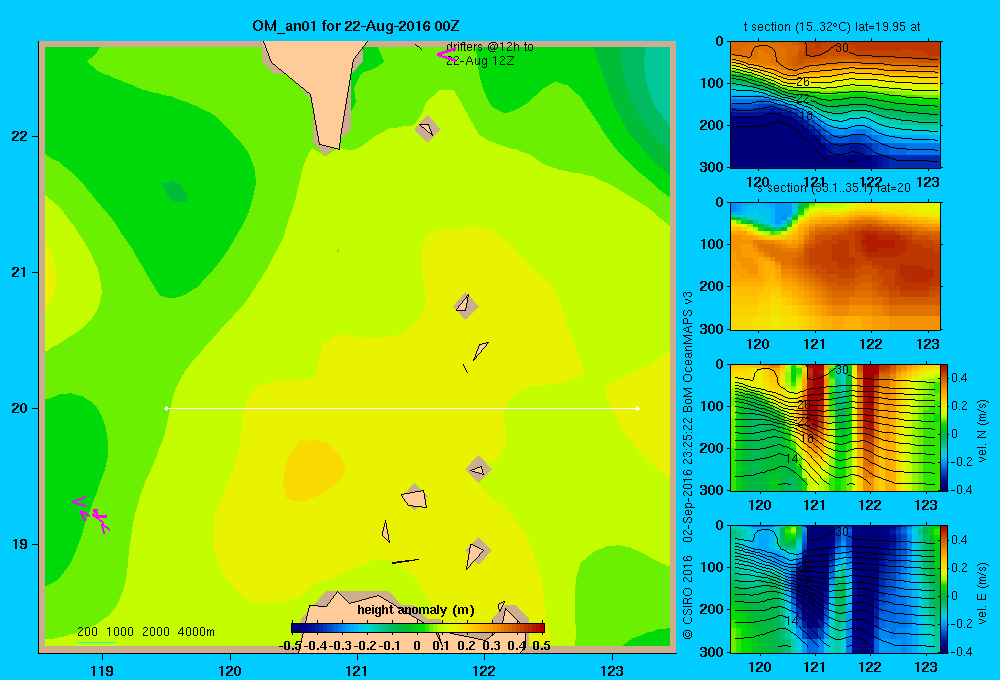This screenshot has width=1000, height=680.
Task: Open the temperature section plot
Action: coord(835,105)
